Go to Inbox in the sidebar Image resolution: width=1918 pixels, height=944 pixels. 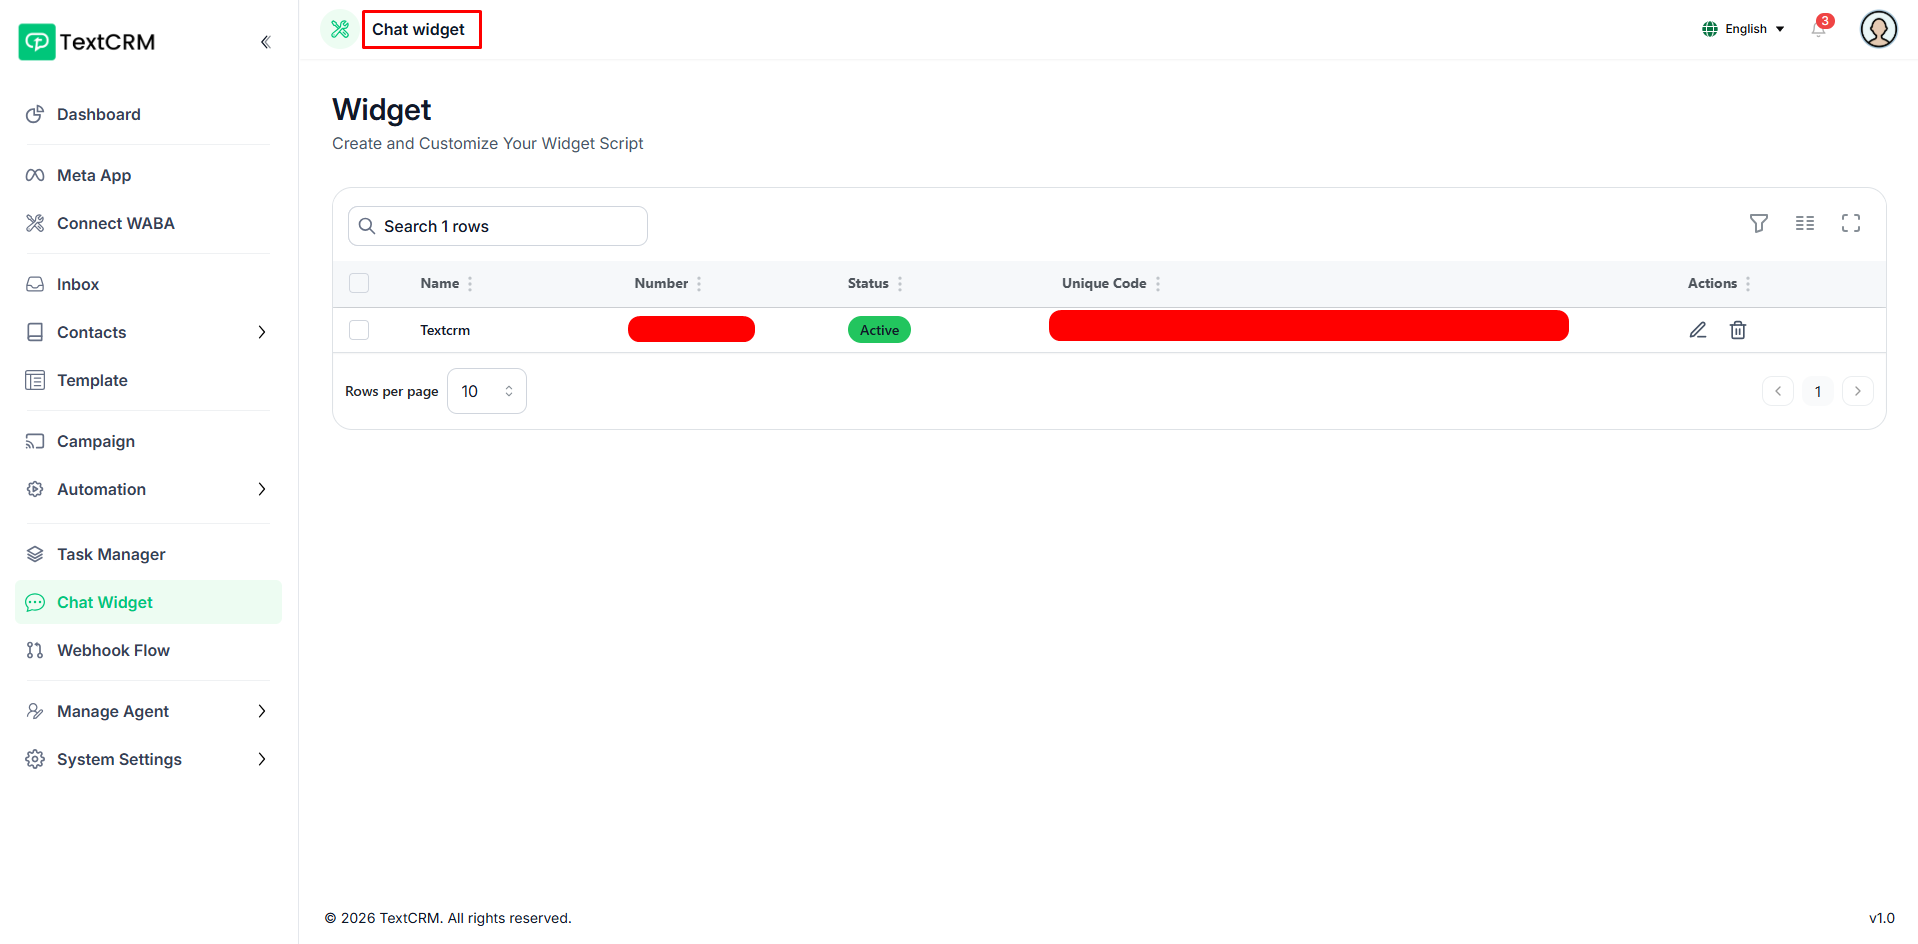click(78, 284)
